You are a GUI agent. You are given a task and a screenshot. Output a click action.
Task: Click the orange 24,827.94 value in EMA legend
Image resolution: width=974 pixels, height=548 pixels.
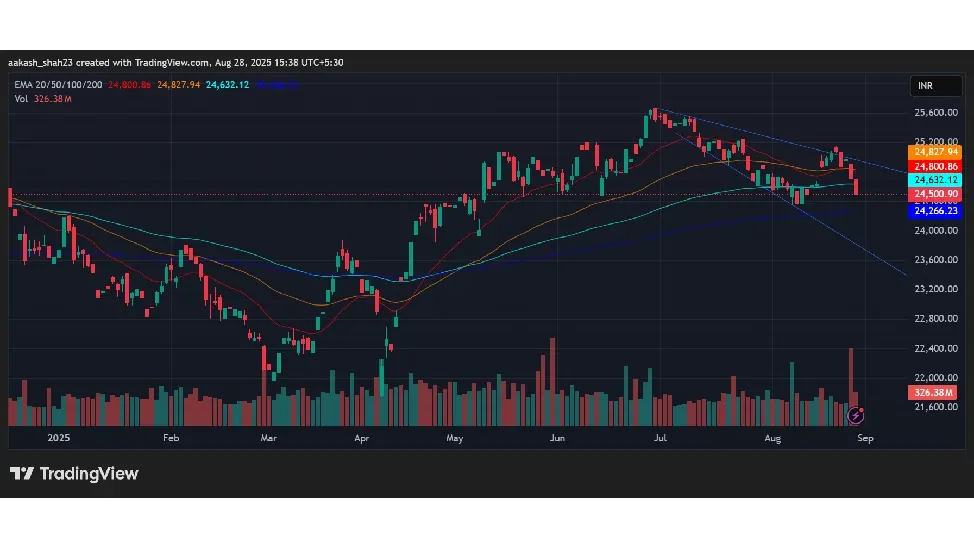[x=178, y=84]
